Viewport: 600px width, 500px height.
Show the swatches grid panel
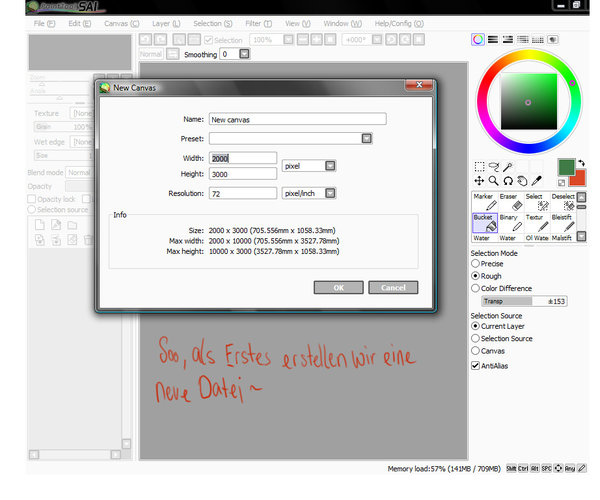[x=538, y=39]
